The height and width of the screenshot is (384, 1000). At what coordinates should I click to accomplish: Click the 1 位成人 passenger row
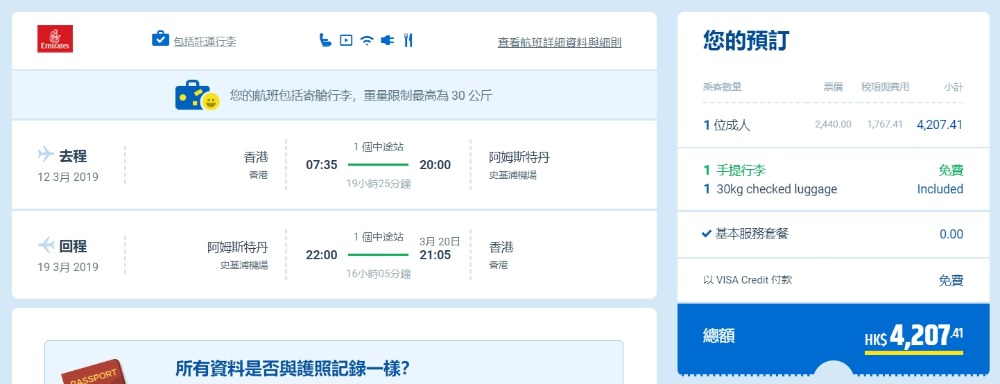[x=833, y=125]
